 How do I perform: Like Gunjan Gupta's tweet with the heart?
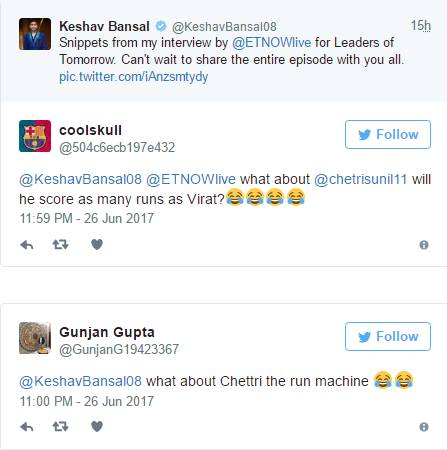tap(97, 427)
